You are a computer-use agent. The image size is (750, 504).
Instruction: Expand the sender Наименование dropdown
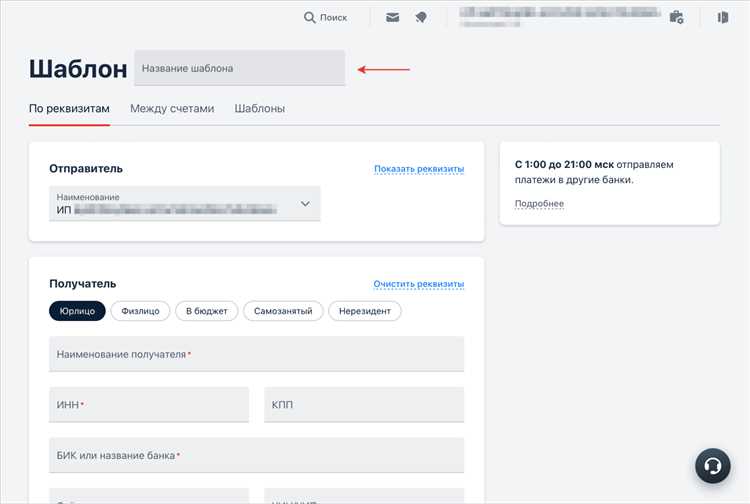[x=305, y=204]
